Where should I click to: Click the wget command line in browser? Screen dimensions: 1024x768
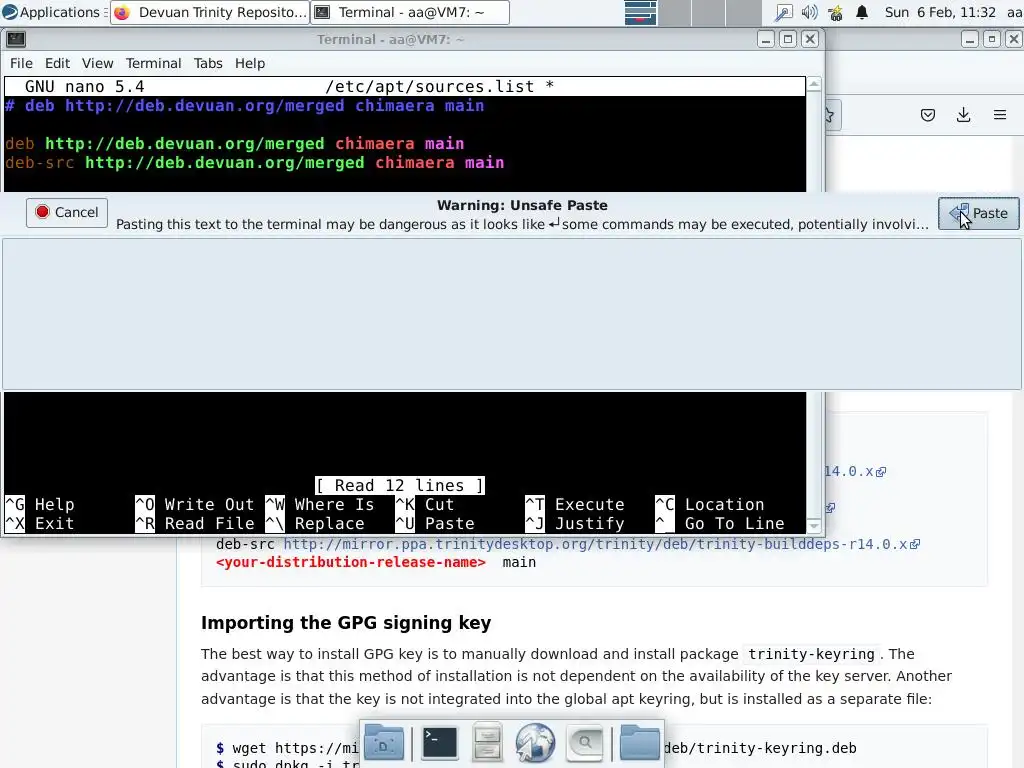coord(536,748)
